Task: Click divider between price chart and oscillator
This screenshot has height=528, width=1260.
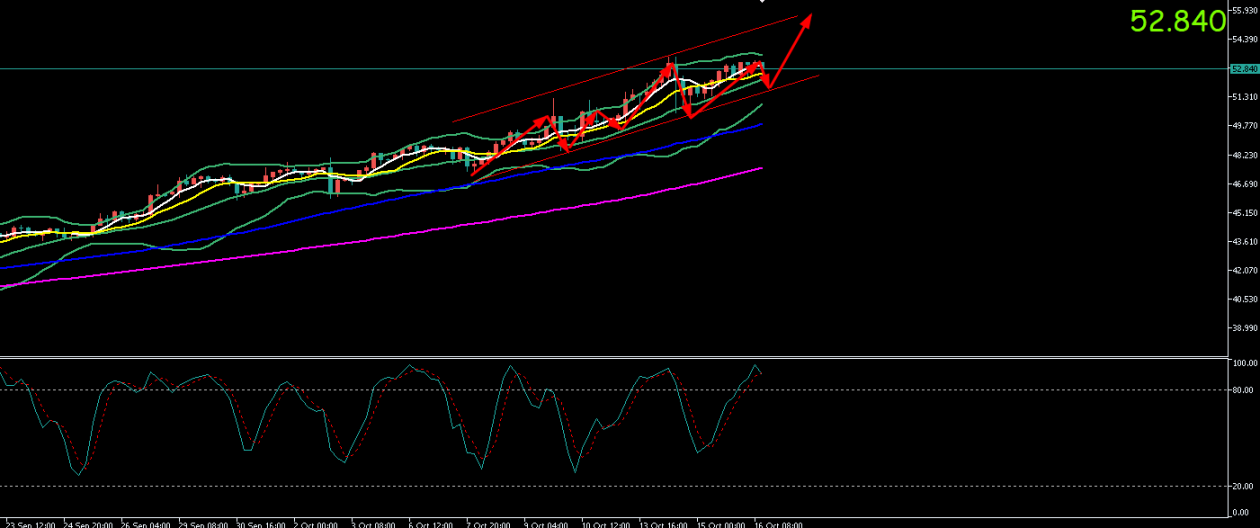Action: 600,356
